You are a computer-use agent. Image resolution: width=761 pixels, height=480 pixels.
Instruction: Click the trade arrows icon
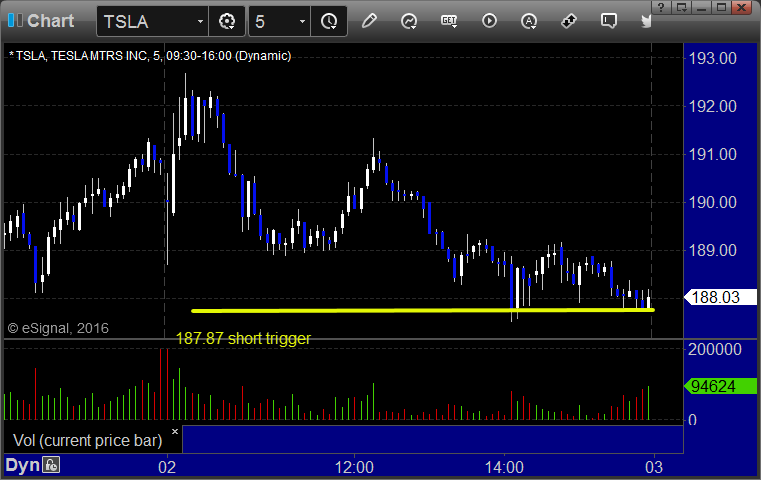pos(569,21)
